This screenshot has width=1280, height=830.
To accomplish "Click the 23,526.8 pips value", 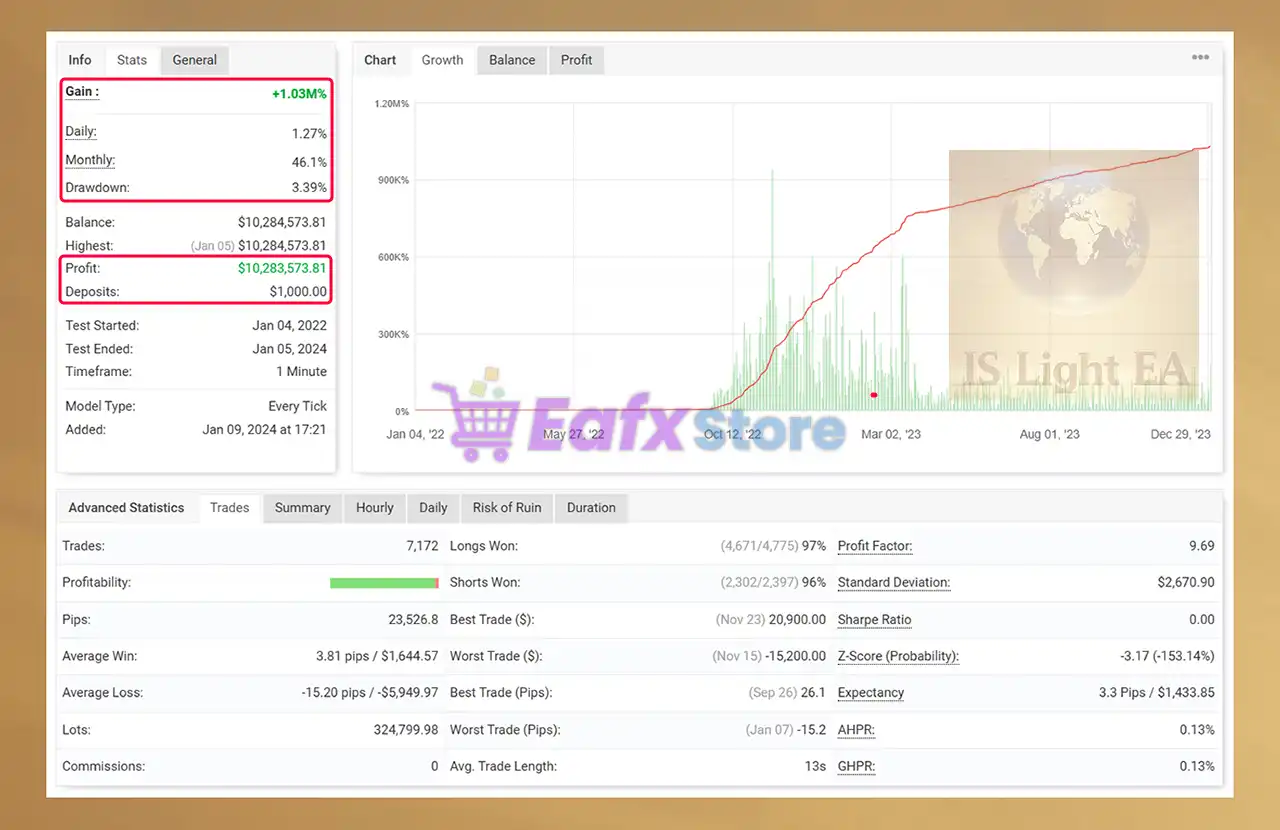I will pyautogui.click(x=414, y=620).
